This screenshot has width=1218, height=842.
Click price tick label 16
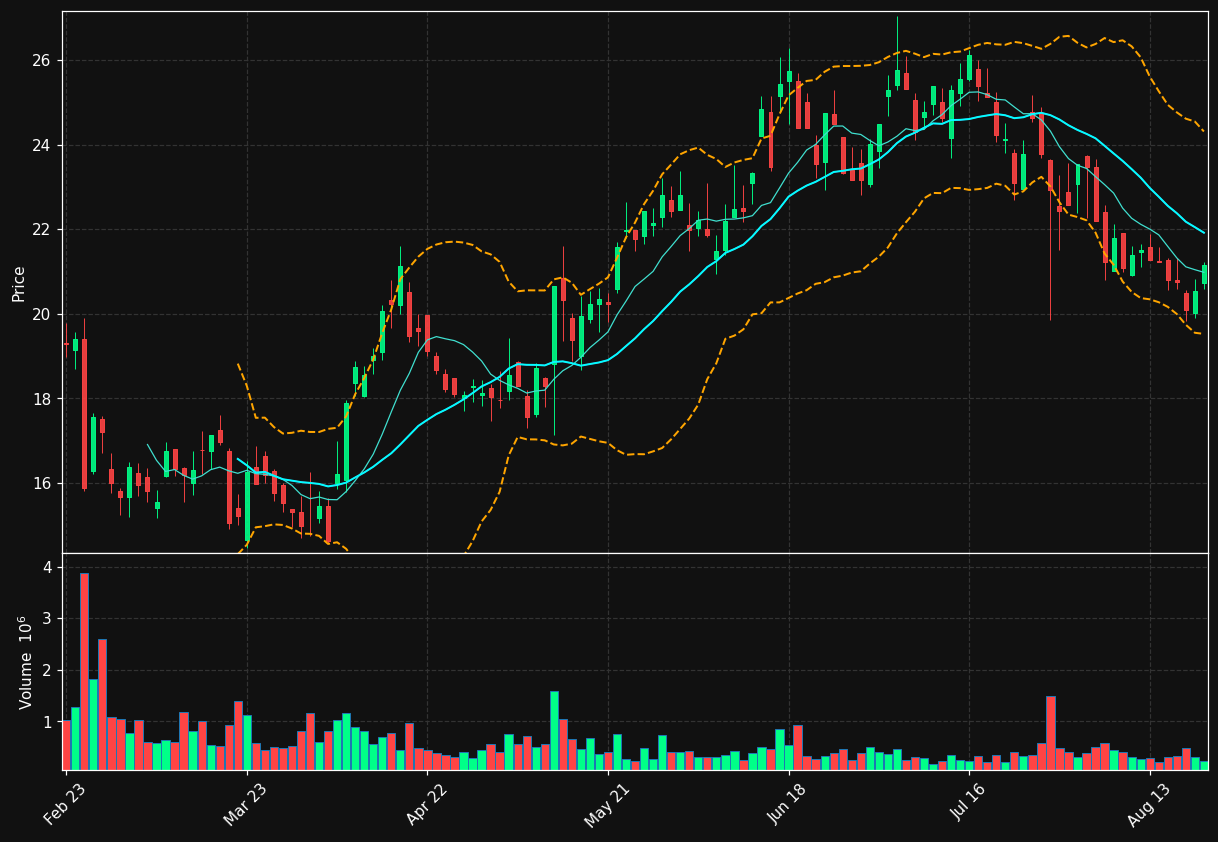(42, 484)
